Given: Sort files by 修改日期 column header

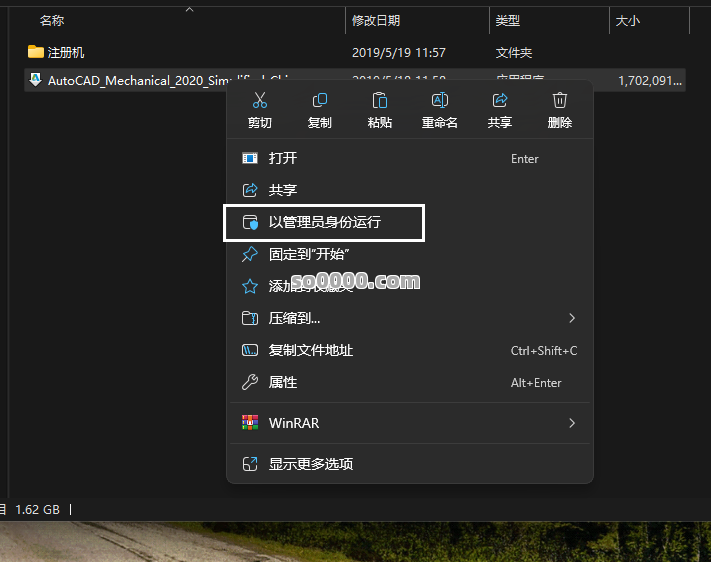Looking at the screenshot, I should pos(376,20).
